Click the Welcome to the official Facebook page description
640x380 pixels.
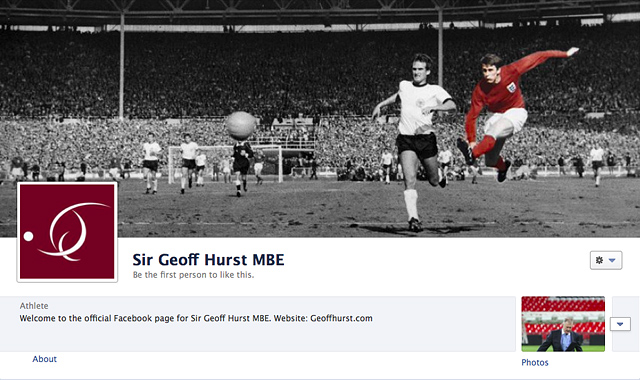point(196,318)
